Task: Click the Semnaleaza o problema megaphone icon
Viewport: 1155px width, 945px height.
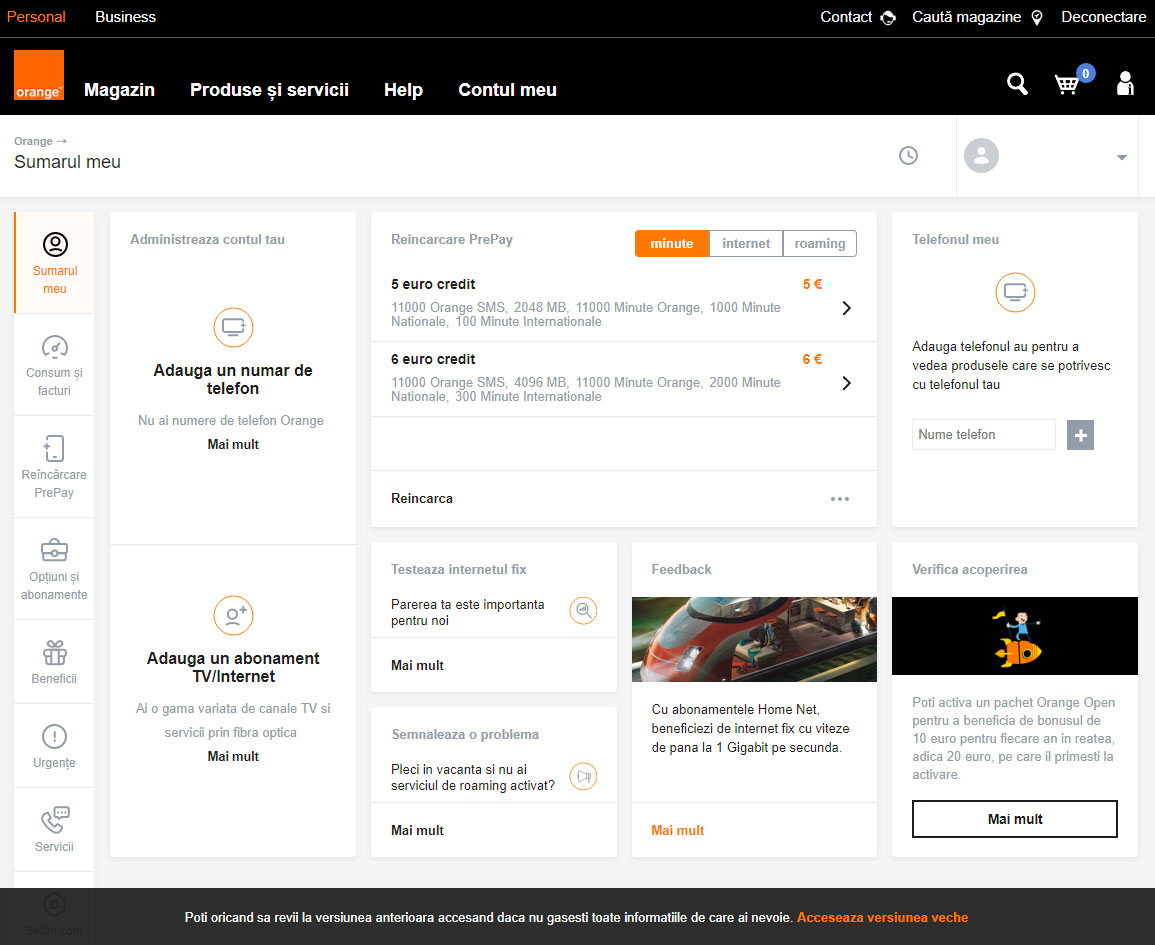Action: pyautogui.click(x=583, y=776)
